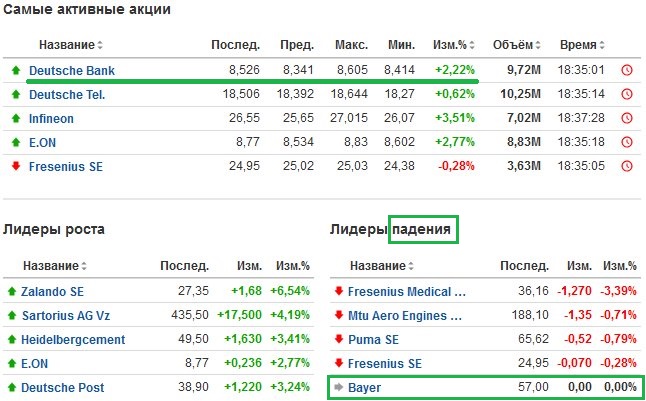Click the clock icon in the Infineon row
Screen dimensions: 646x401
coord(627,118)
